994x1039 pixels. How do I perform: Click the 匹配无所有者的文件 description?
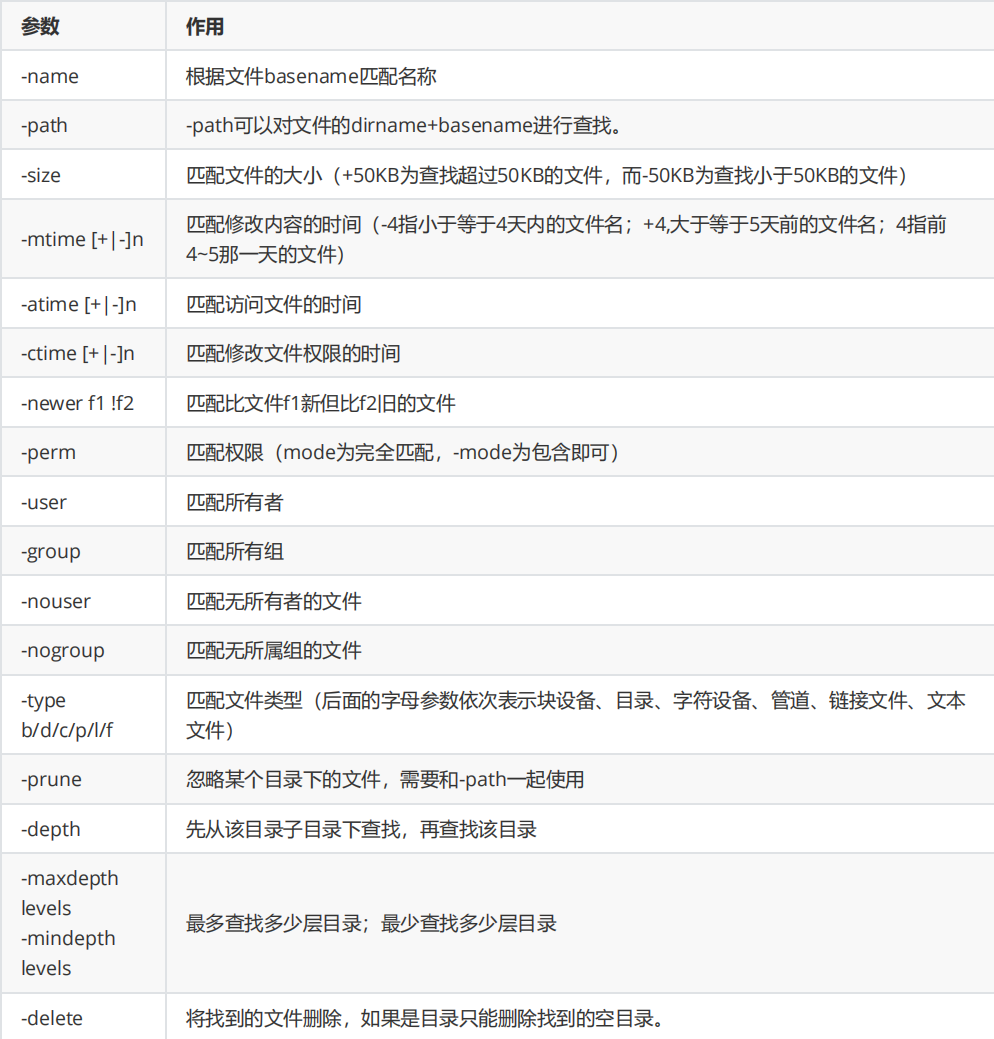[274, 601]
